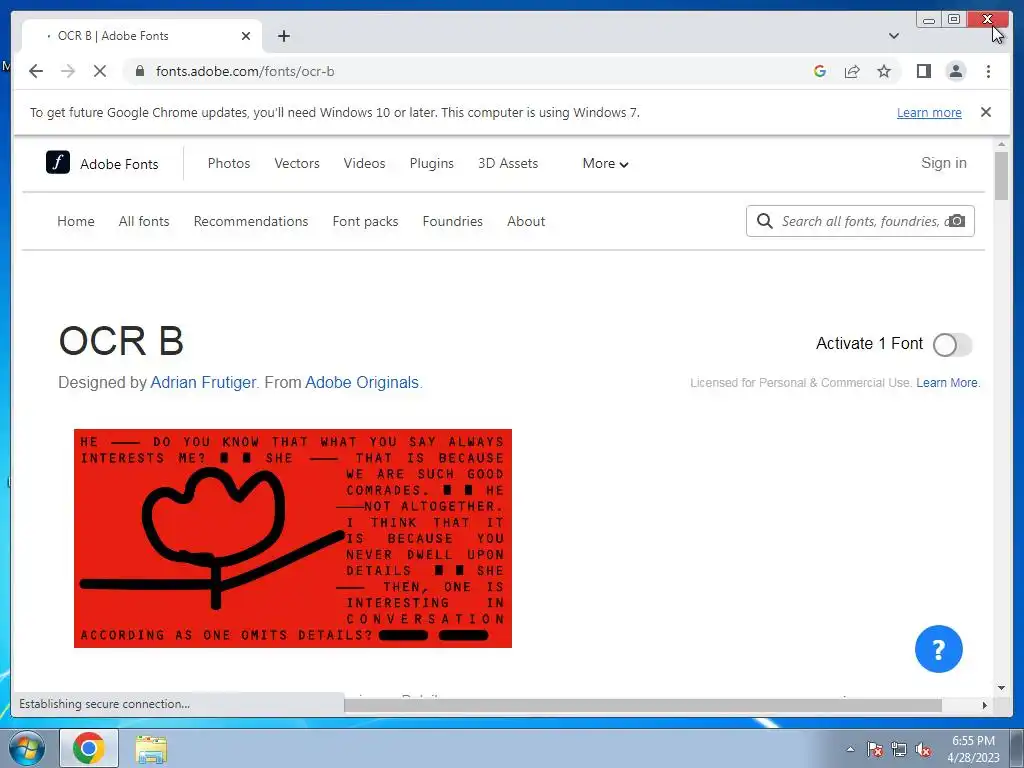Viewport: 1024px width, 768px height.
Task: Open Chrome's three-dot menu
Action: [988, 71]
